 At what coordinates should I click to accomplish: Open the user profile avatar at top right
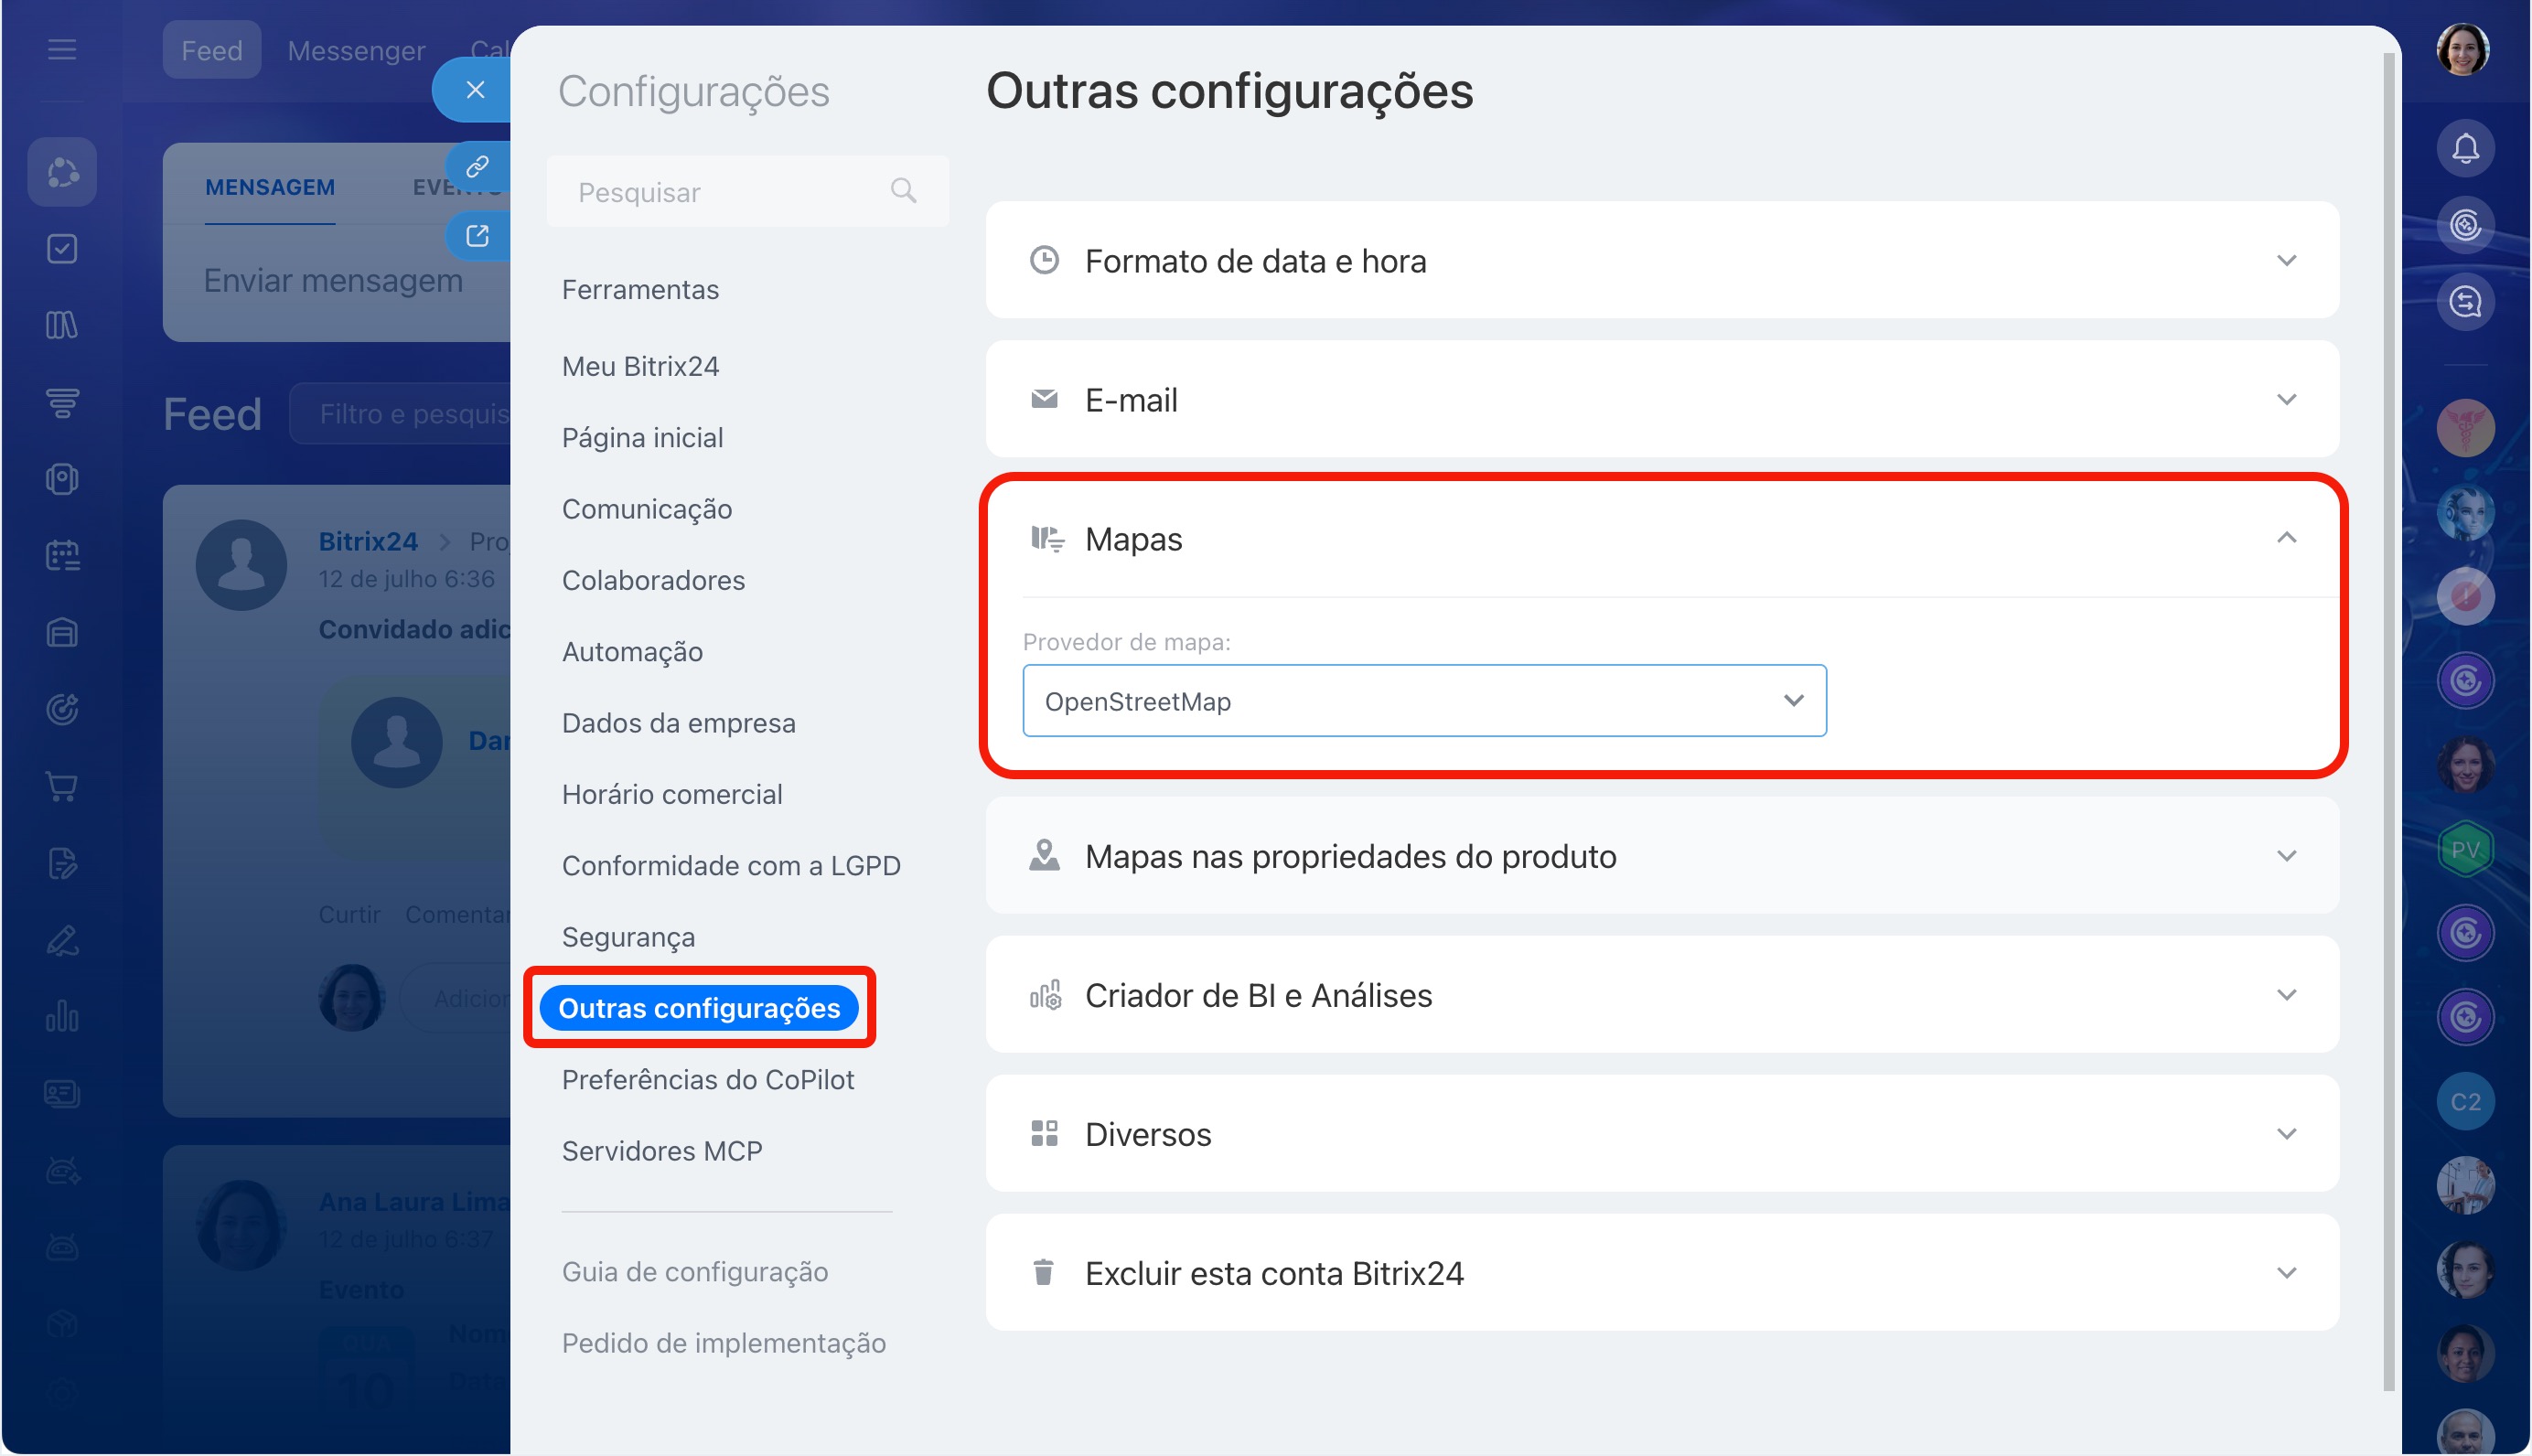click(2462, 50)
